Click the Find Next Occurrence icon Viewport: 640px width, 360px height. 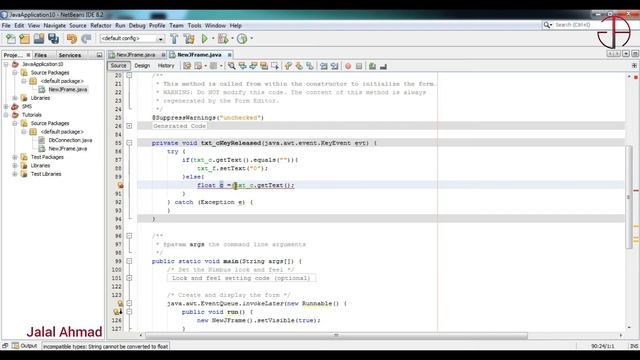pyautogui.click(x=253, y=66)
